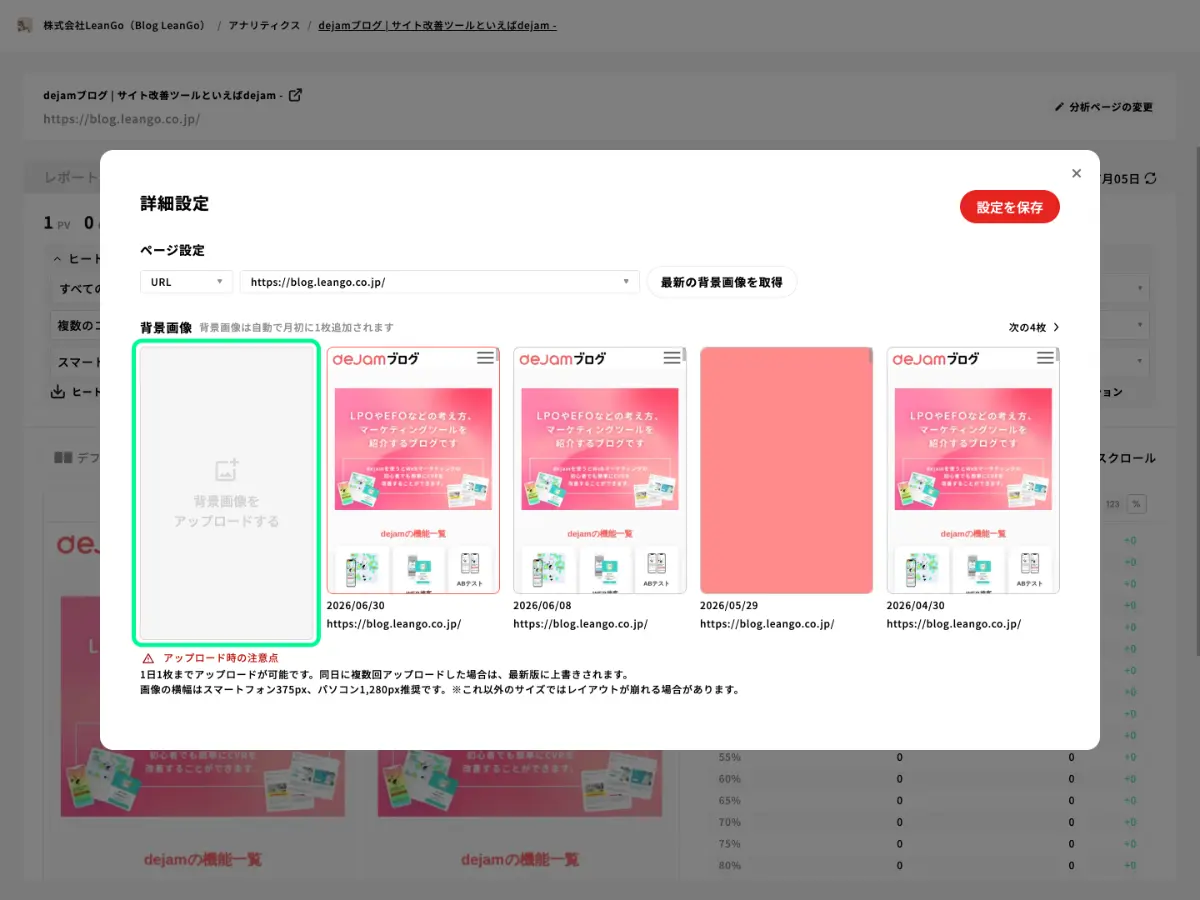
Task: Click https://blog.leango.co.jp/ under 2026/04/30 thumbnail
Action: point(954,624)
